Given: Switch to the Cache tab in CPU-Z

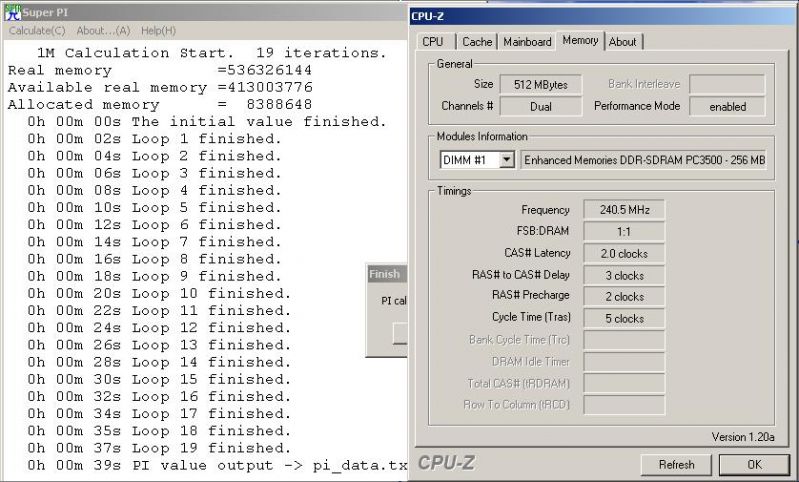Looking at the screenshot, I should pyautogui.click(x=477, y=42).
